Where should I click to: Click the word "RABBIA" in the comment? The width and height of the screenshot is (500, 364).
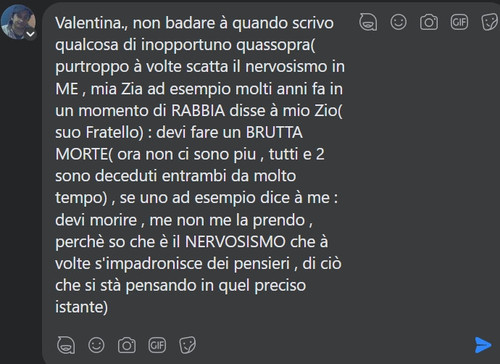[x=198, y=111]
